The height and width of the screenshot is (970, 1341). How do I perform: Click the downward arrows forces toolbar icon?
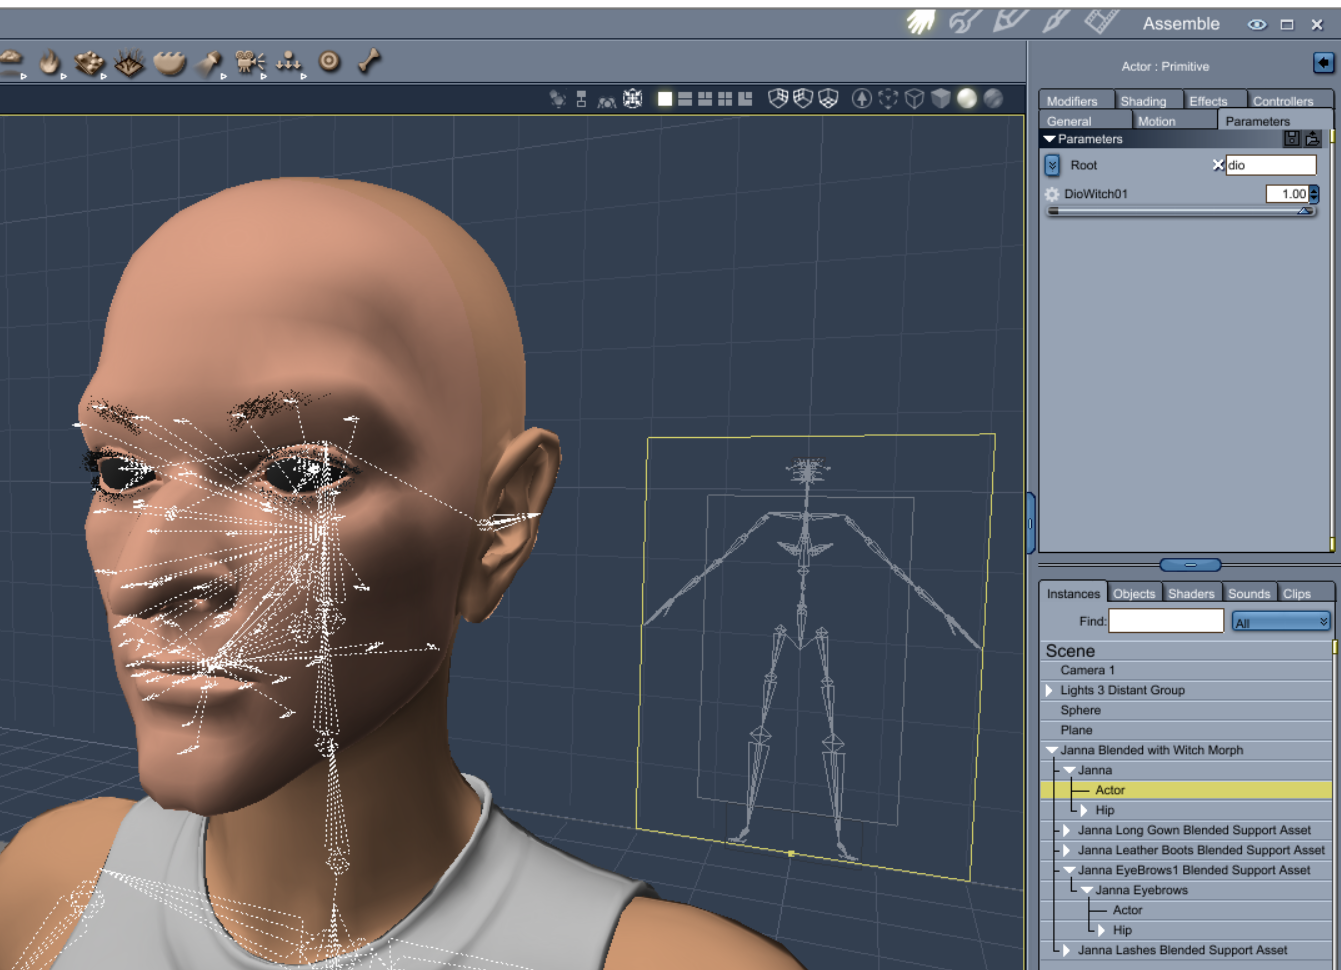pos(289,62)
